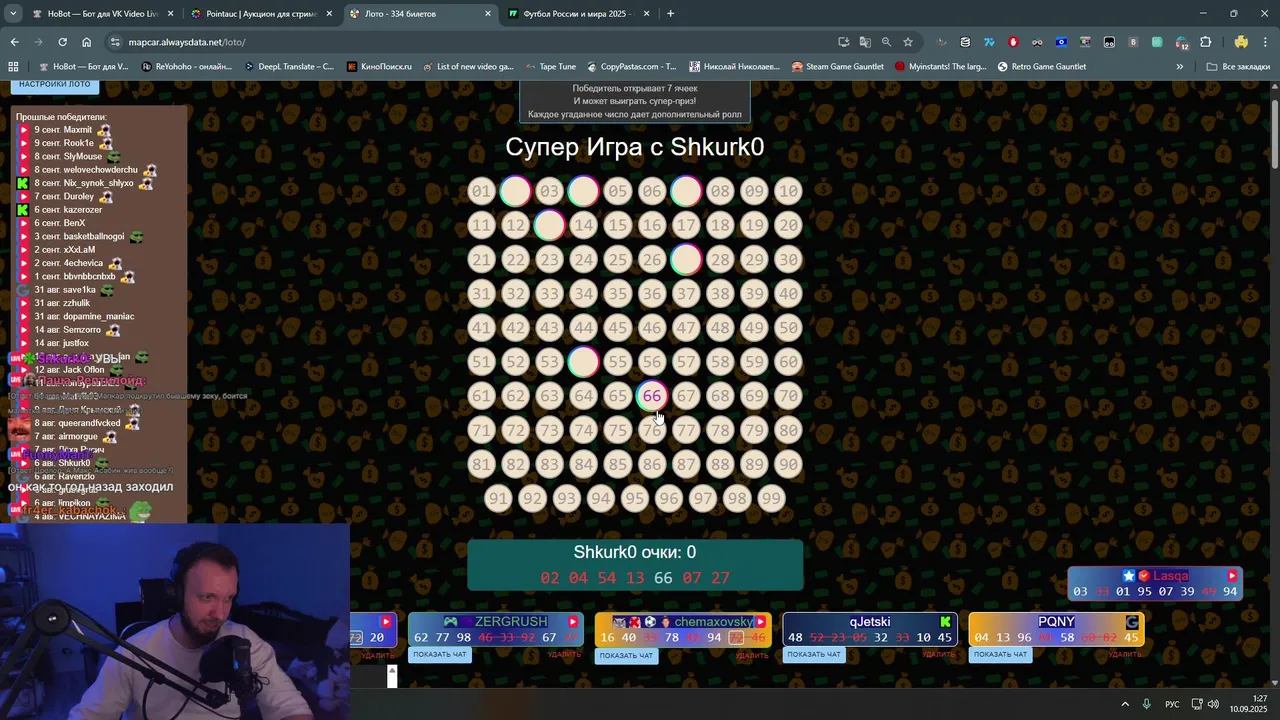Open КиноПоиск.ru bookmark
Viewport: 1280px width, 720px height.
(x=379, y=67)
